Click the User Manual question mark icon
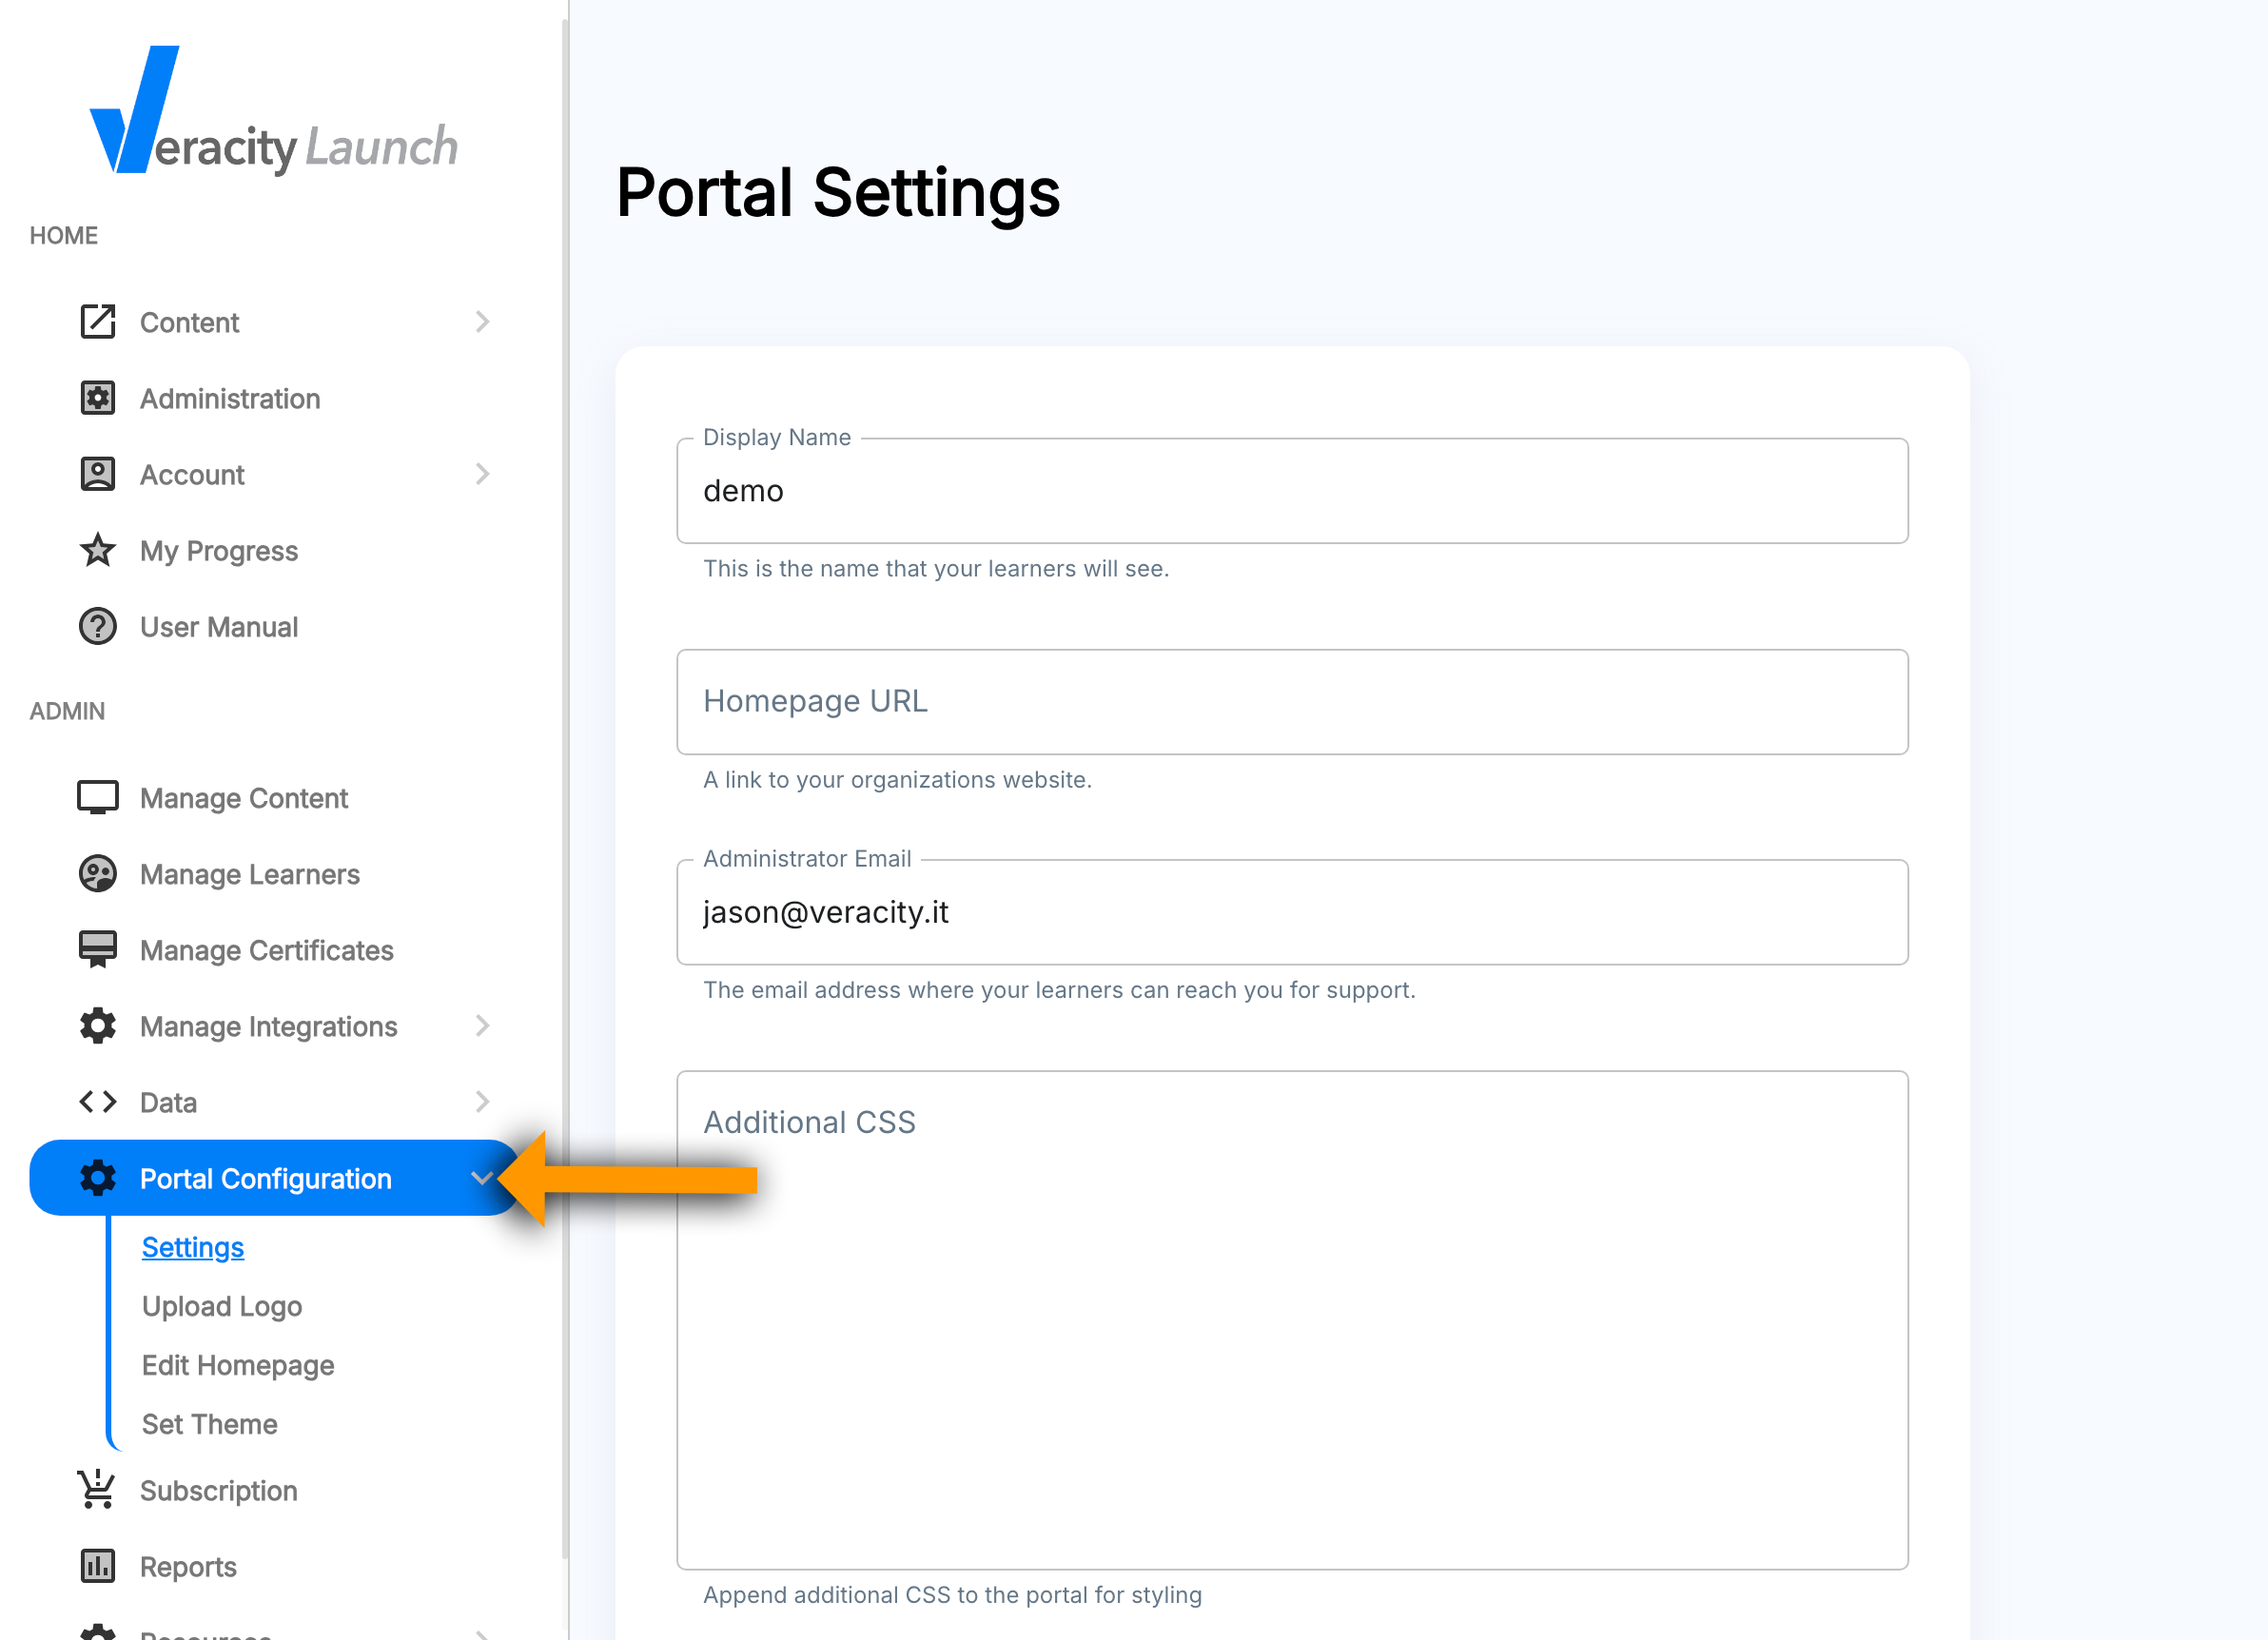This screenshot has height=1640, width=2268. pos(97,626)
